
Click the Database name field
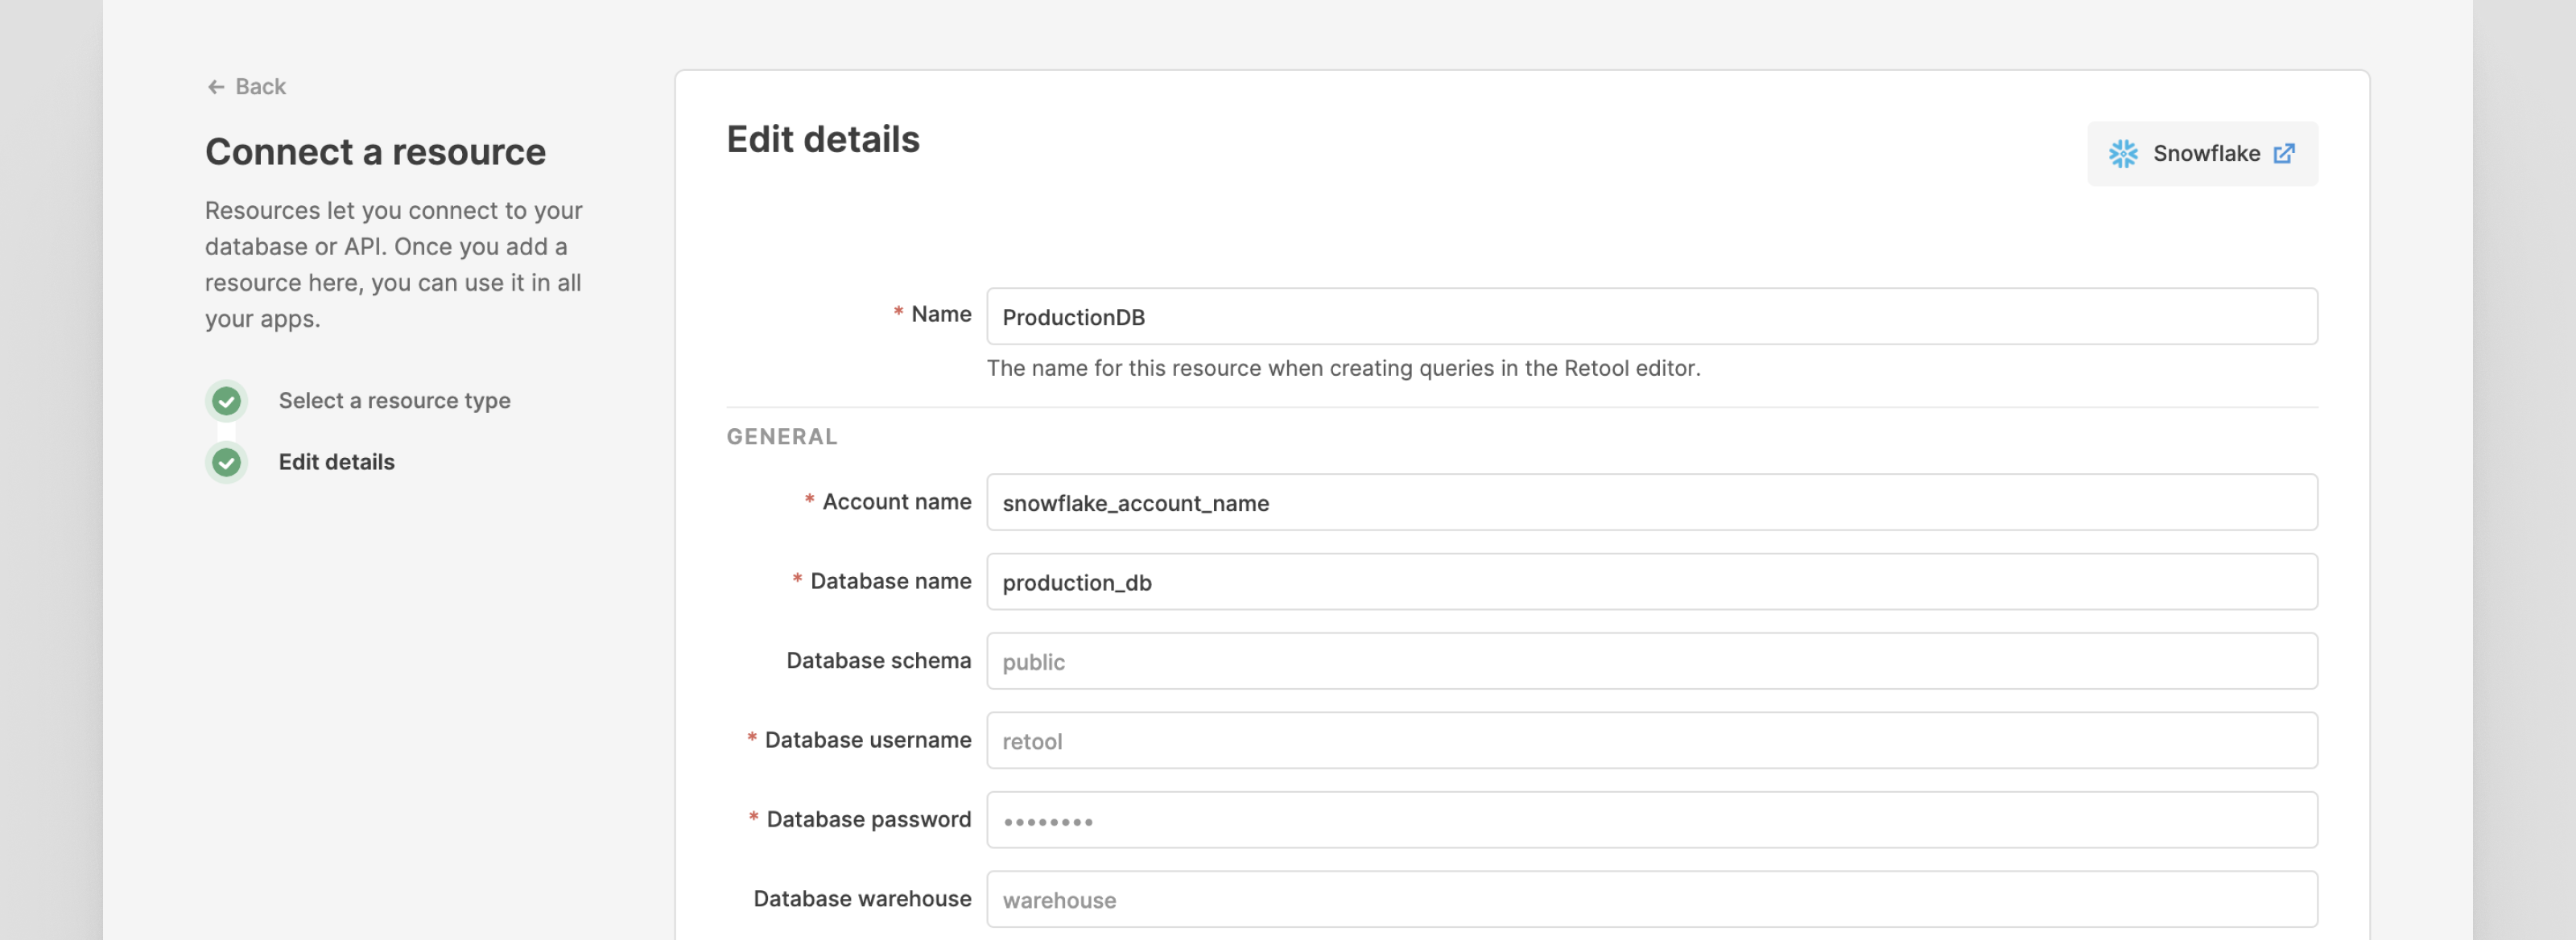tap(1650, 582)
